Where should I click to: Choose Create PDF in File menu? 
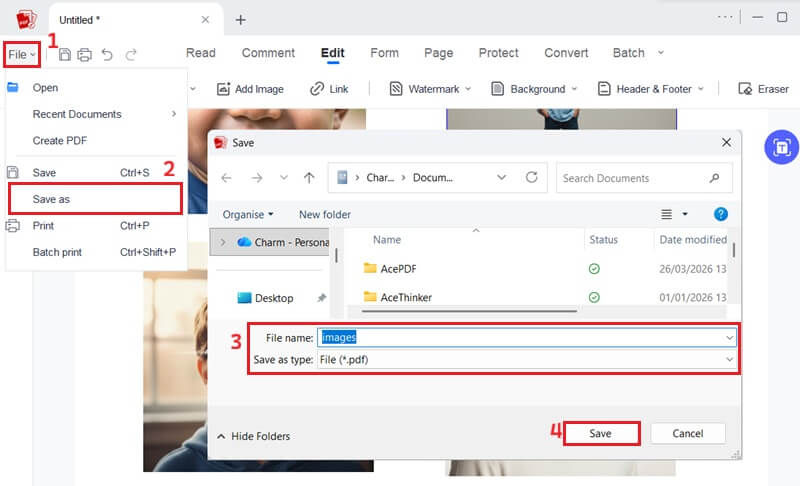click(96, 141)
